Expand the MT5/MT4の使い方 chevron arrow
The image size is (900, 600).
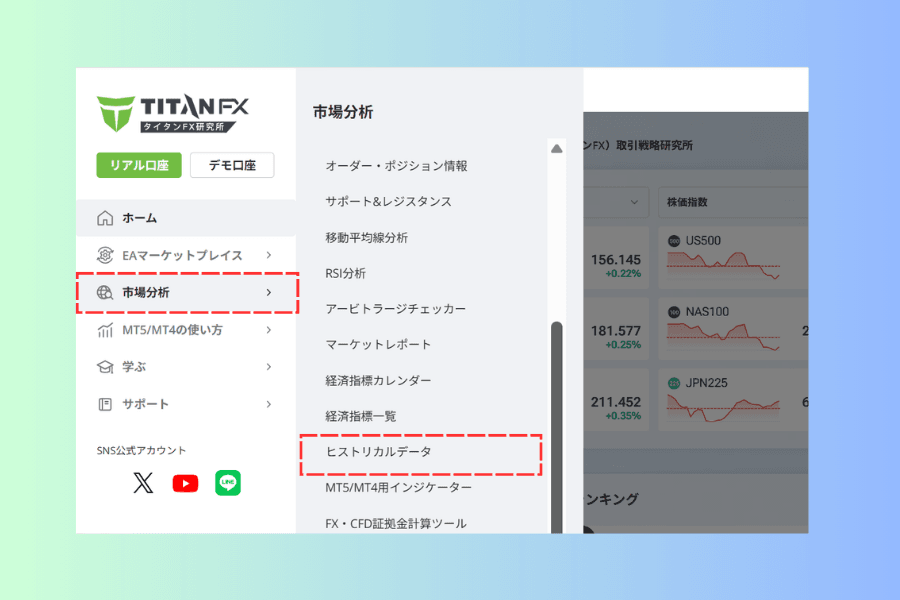point(269,330)
